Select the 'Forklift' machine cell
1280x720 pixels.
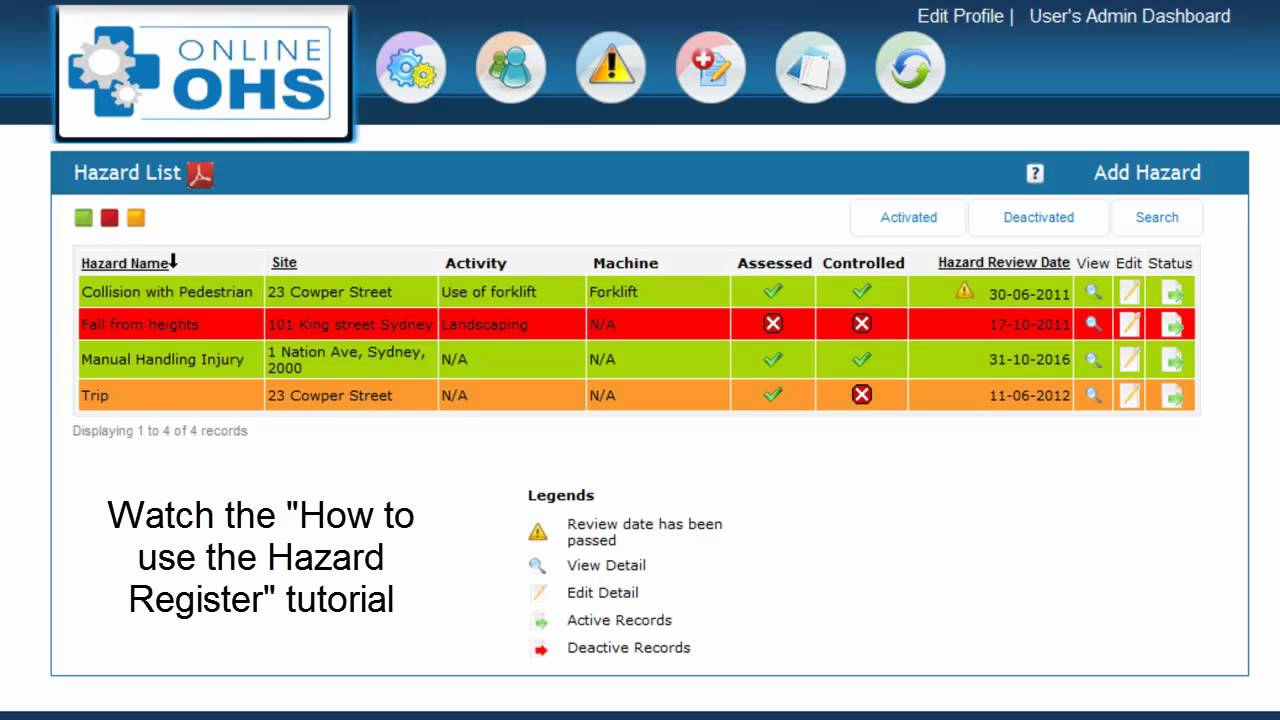[x=658, y=292]
